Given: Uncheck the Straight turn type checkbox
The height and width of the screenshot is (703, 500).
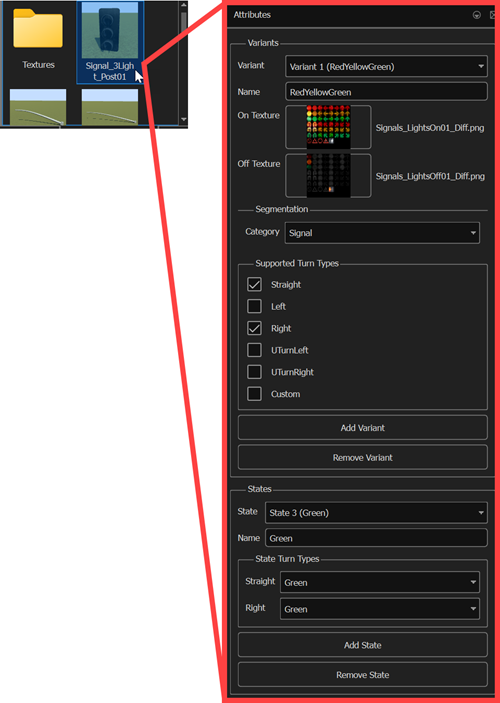Looking at the screenshot, I should pos(254,284).
